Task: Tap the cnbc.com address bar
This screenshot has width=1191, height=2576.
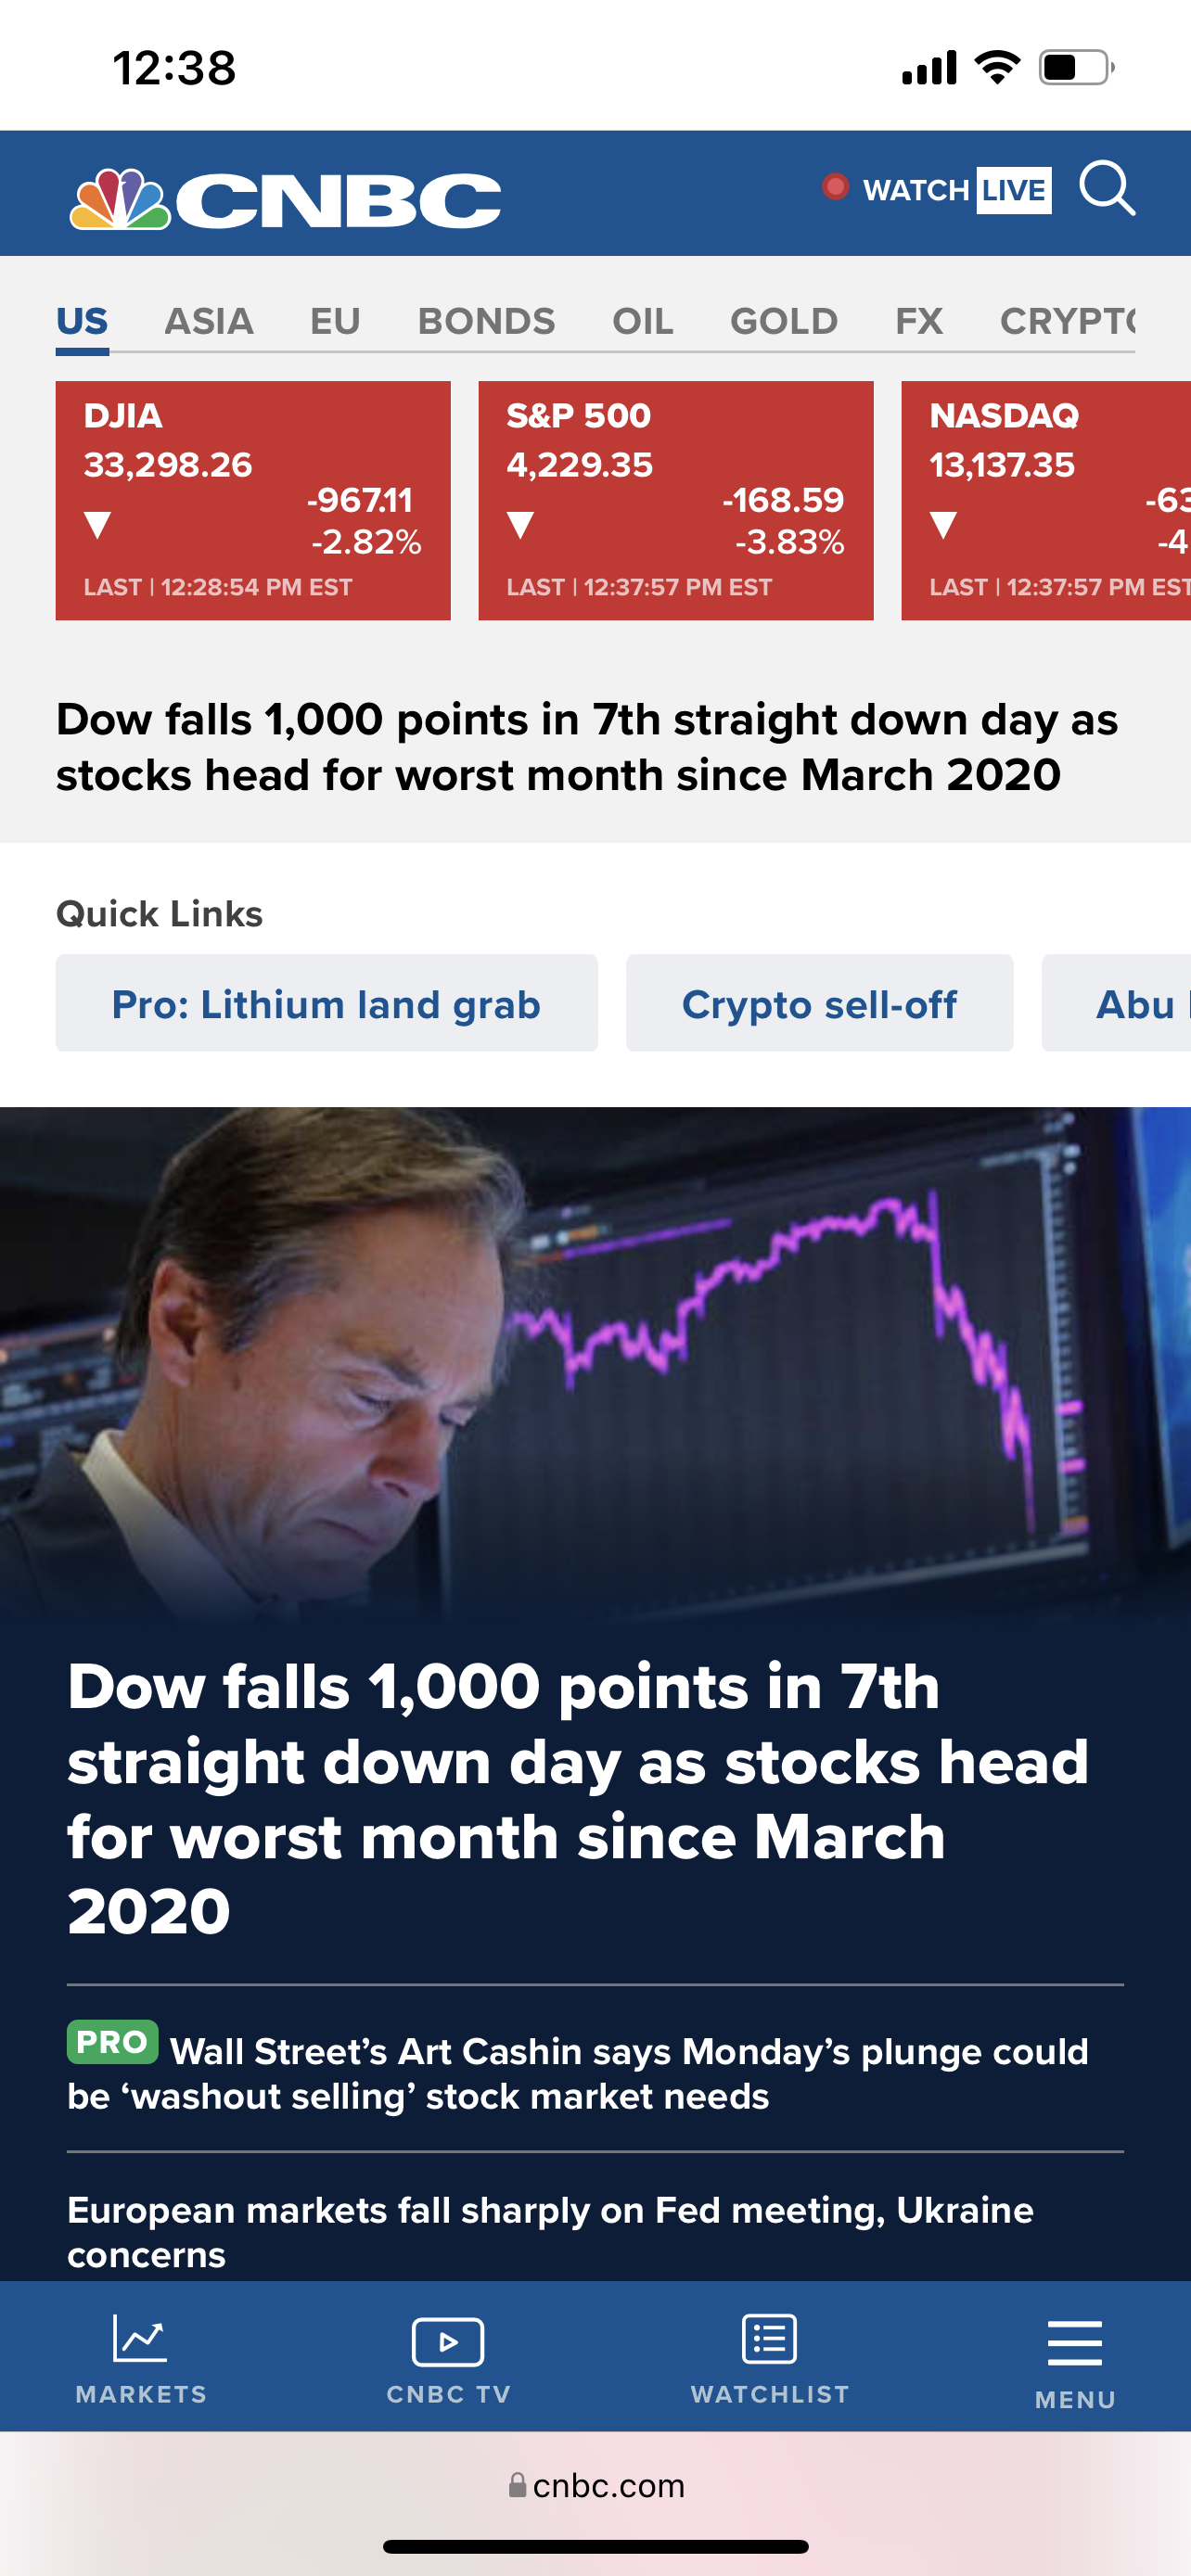Action: coord(608,2485)
